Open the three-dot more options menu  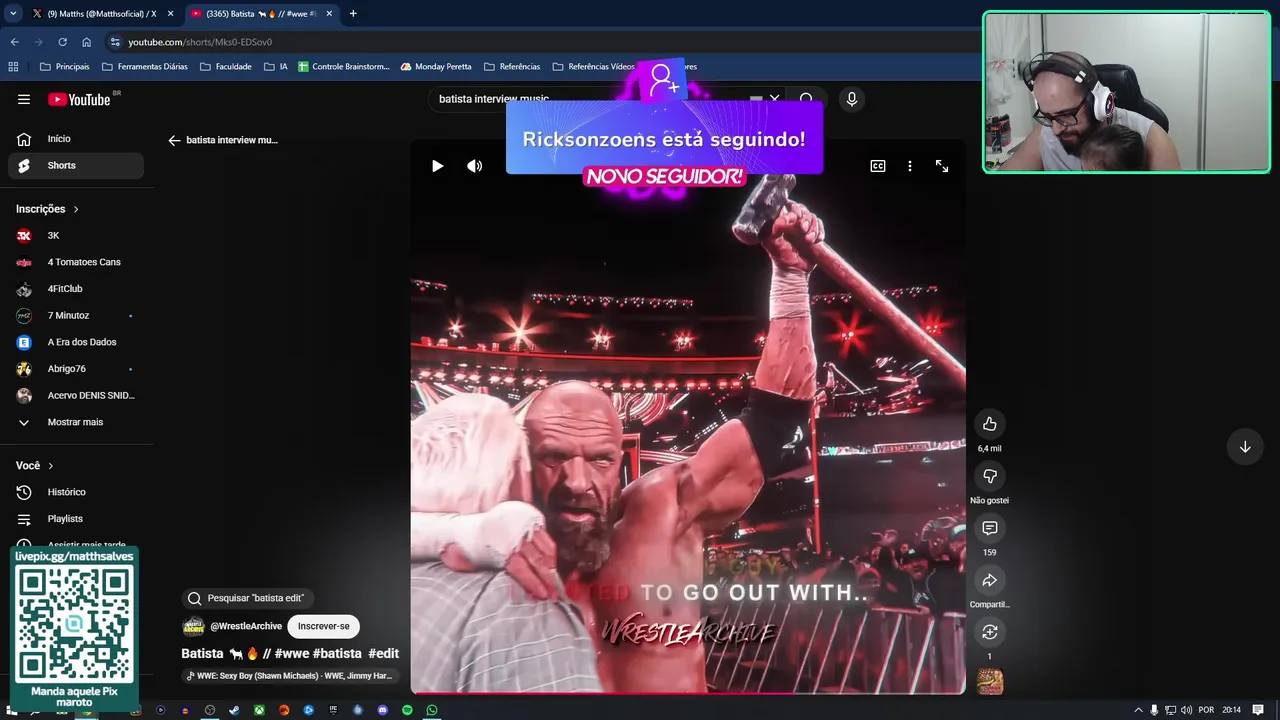(909, 166)
